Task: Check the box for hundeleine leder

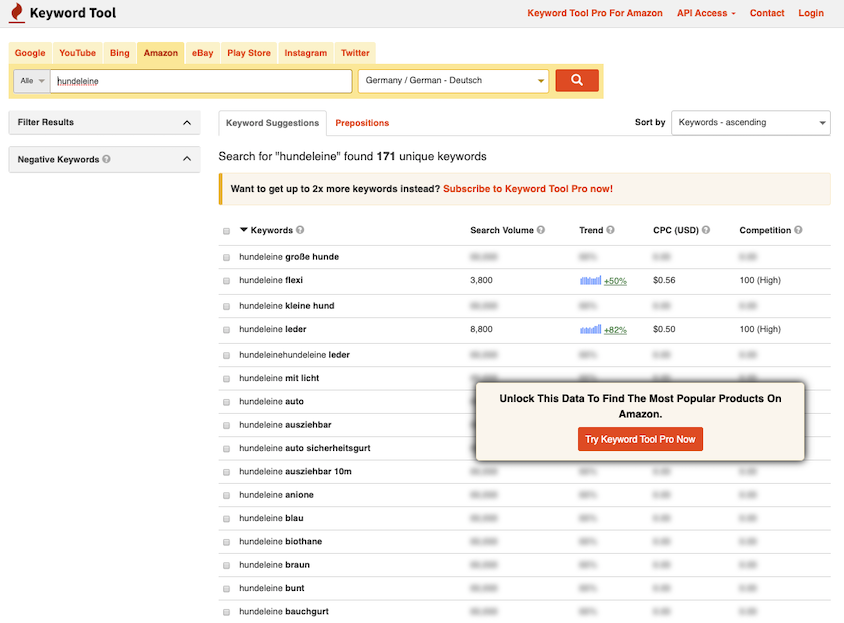Action: point(226,330)
